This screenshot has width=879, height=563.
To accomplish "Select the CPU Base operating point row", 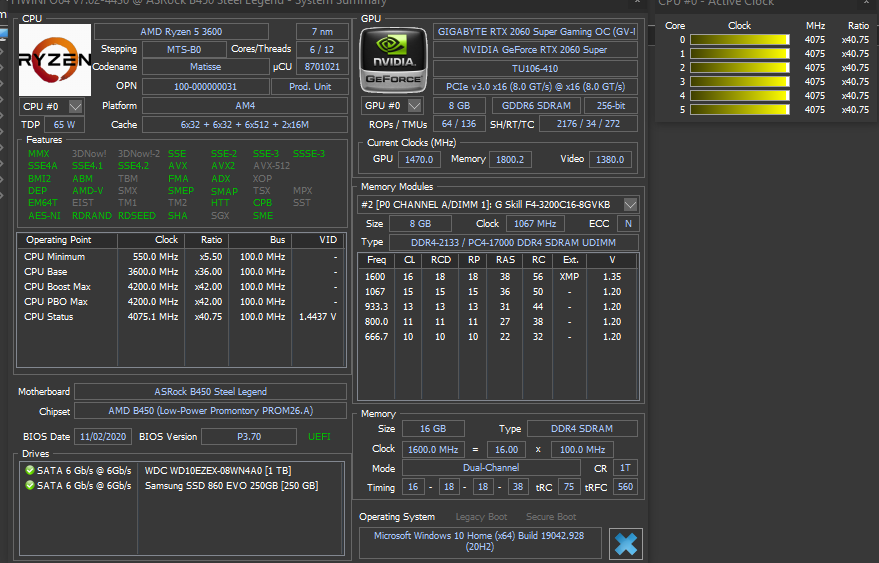I will point(181,271).
